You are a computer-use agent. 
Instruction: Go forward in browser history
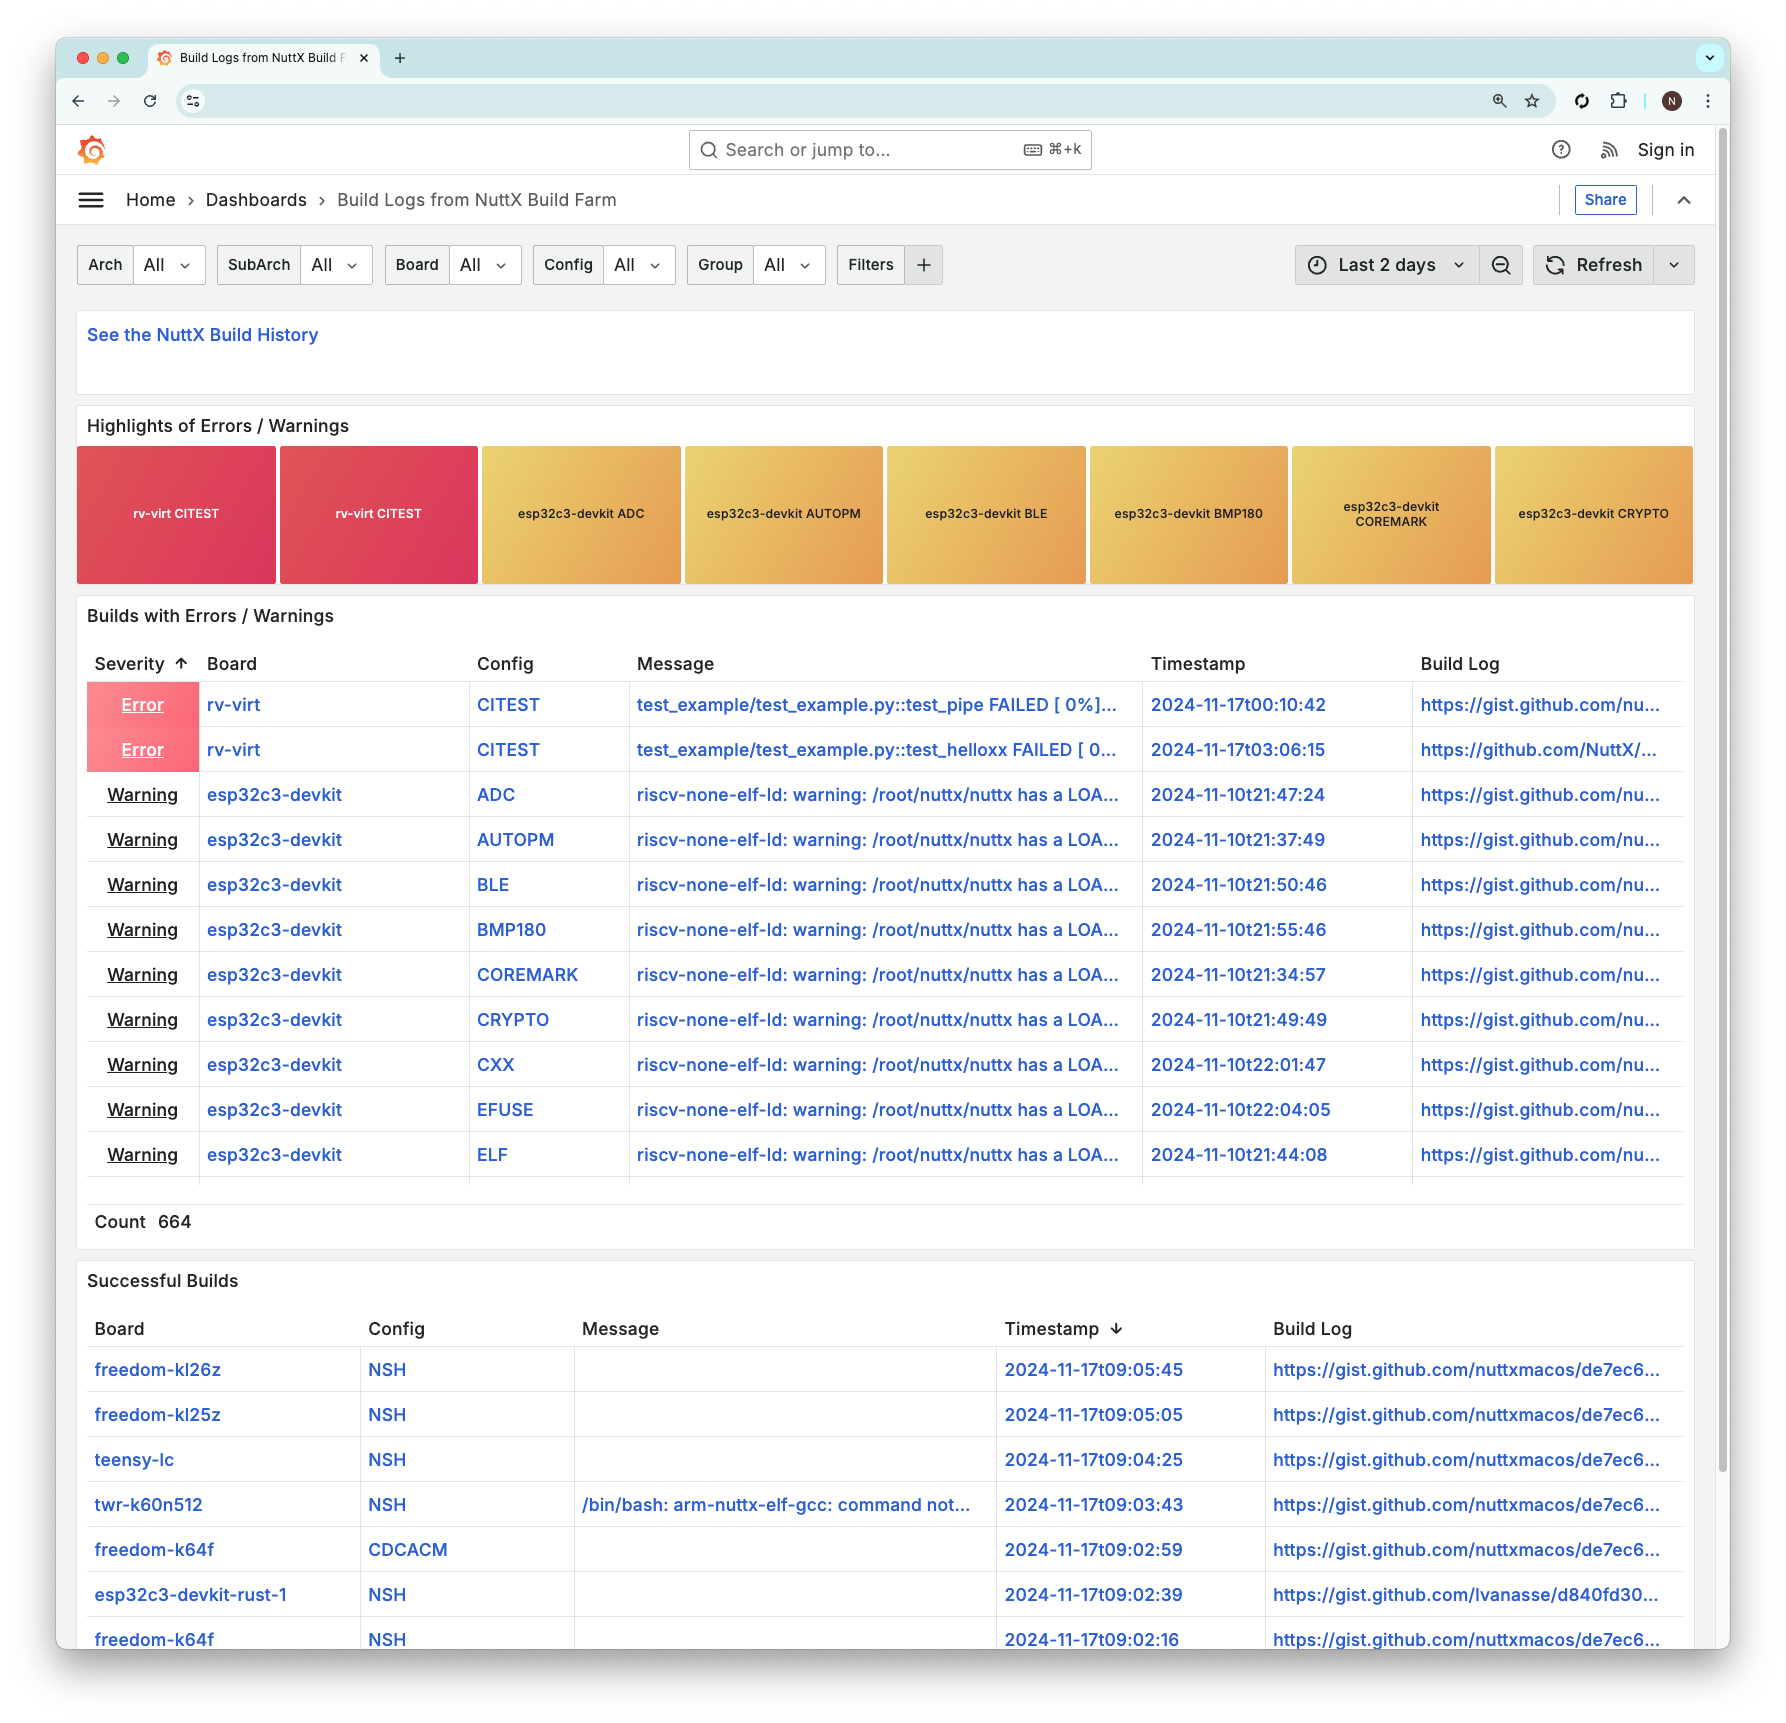point(114,101)
